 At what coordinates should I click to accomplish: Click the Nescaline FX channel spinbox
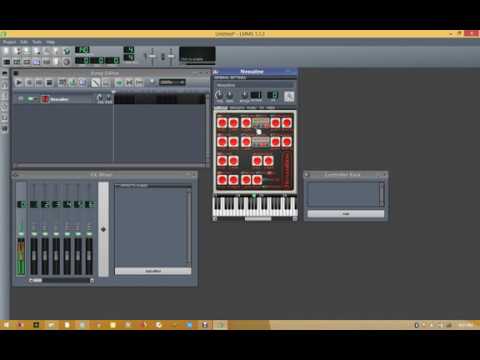273,95
